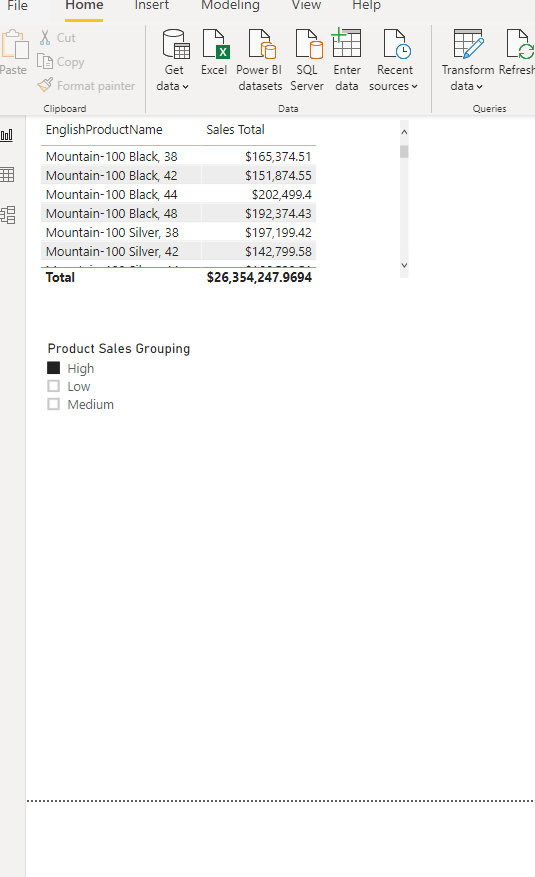Sort by Sales Total column header
Image resolution: width=535 pixels, height=877 pixels.
tap(235, 130)
